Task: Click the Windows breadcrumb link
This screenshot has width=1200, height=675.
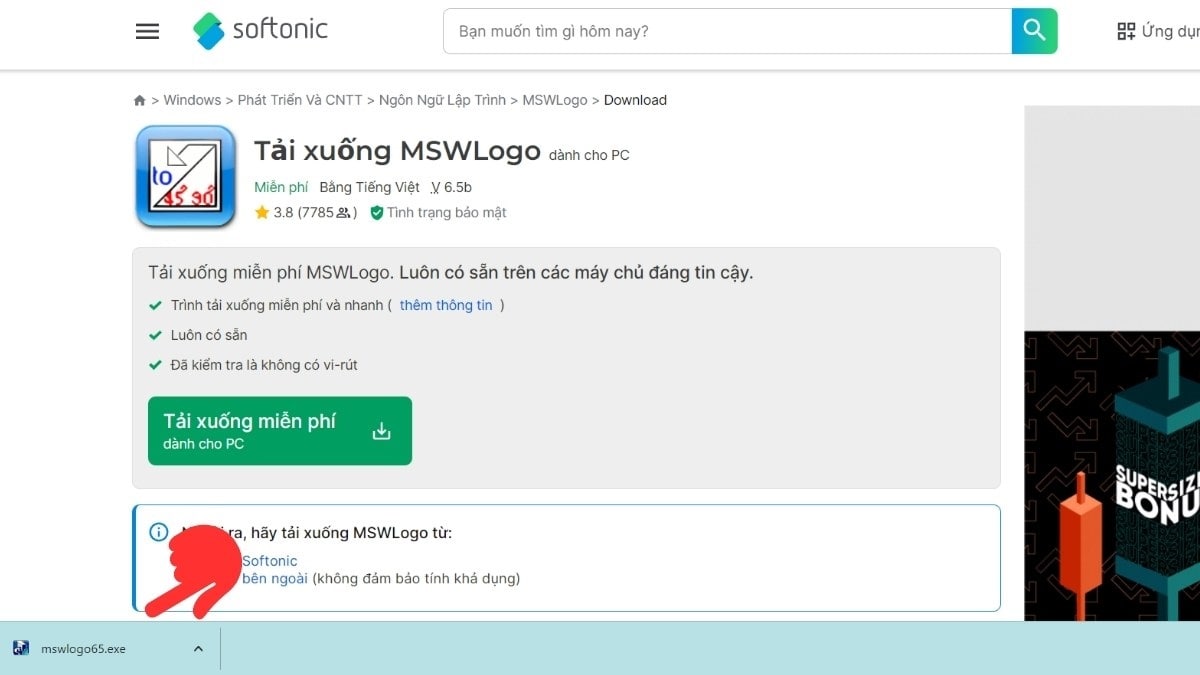Action: point(192,100)
